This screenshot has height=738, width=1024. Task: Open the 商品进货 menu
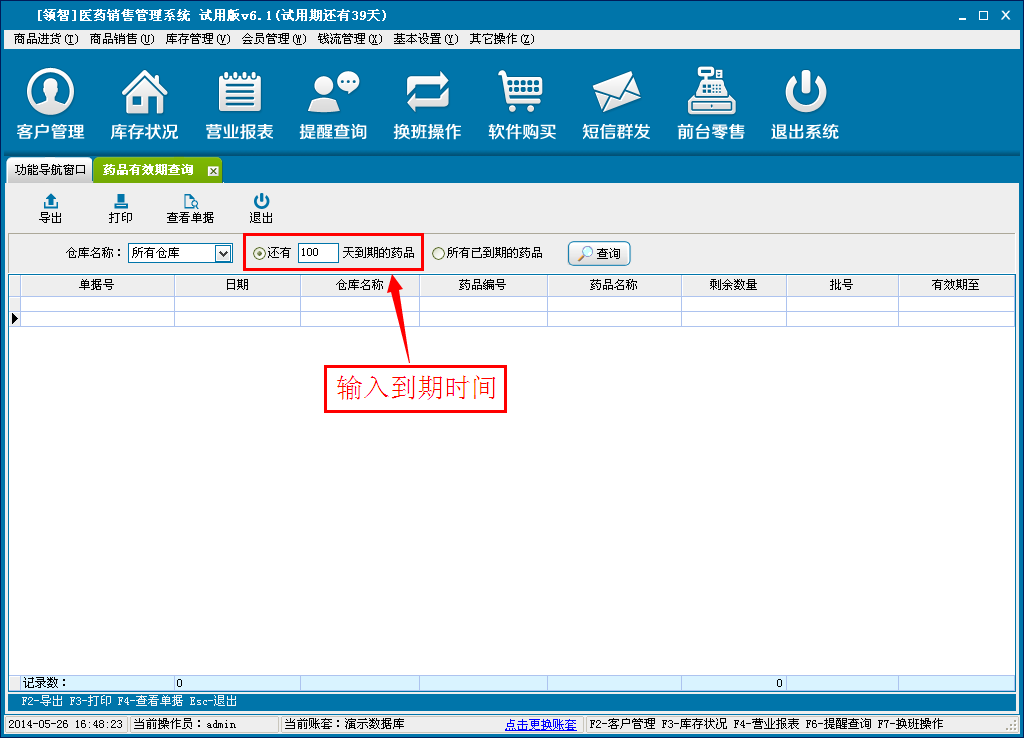(x=46, y=39)
